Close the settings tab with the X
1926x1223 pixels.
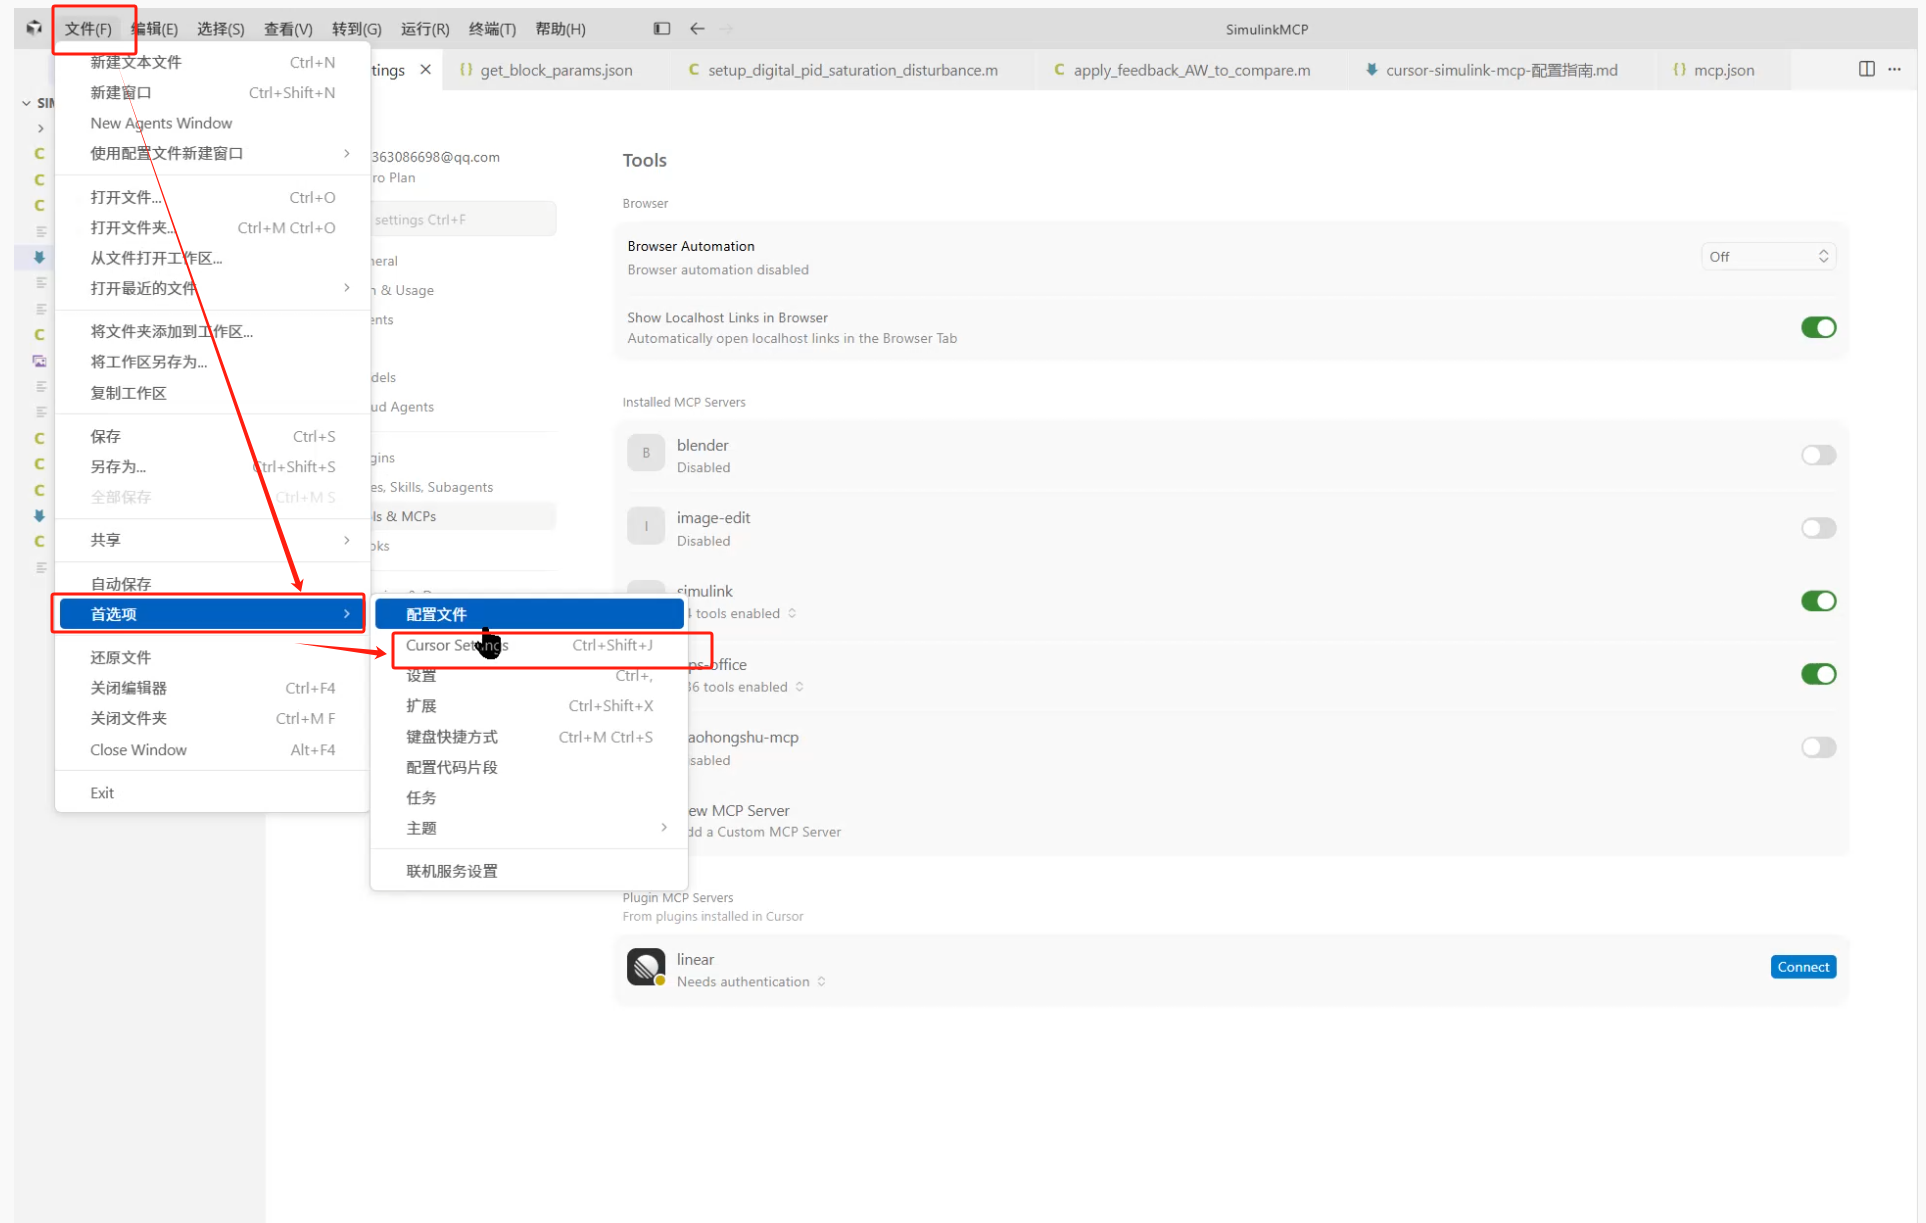tap(426, 70)
